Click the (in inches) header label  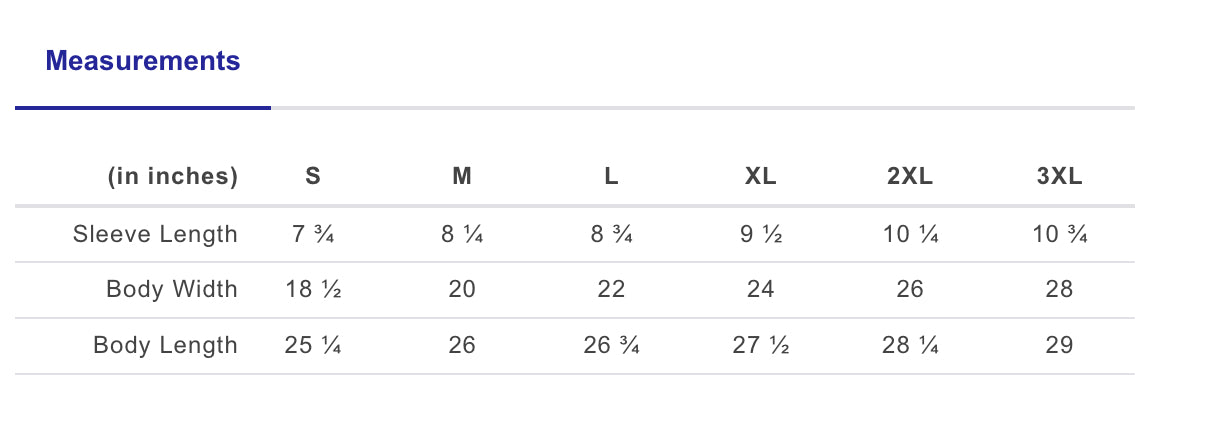pyautogui.click(x=173, y=177)
